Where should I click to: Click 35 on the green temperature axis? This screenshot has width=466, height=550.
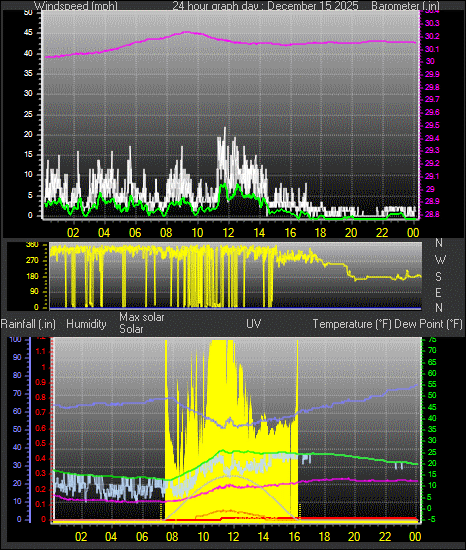(432, 429)
